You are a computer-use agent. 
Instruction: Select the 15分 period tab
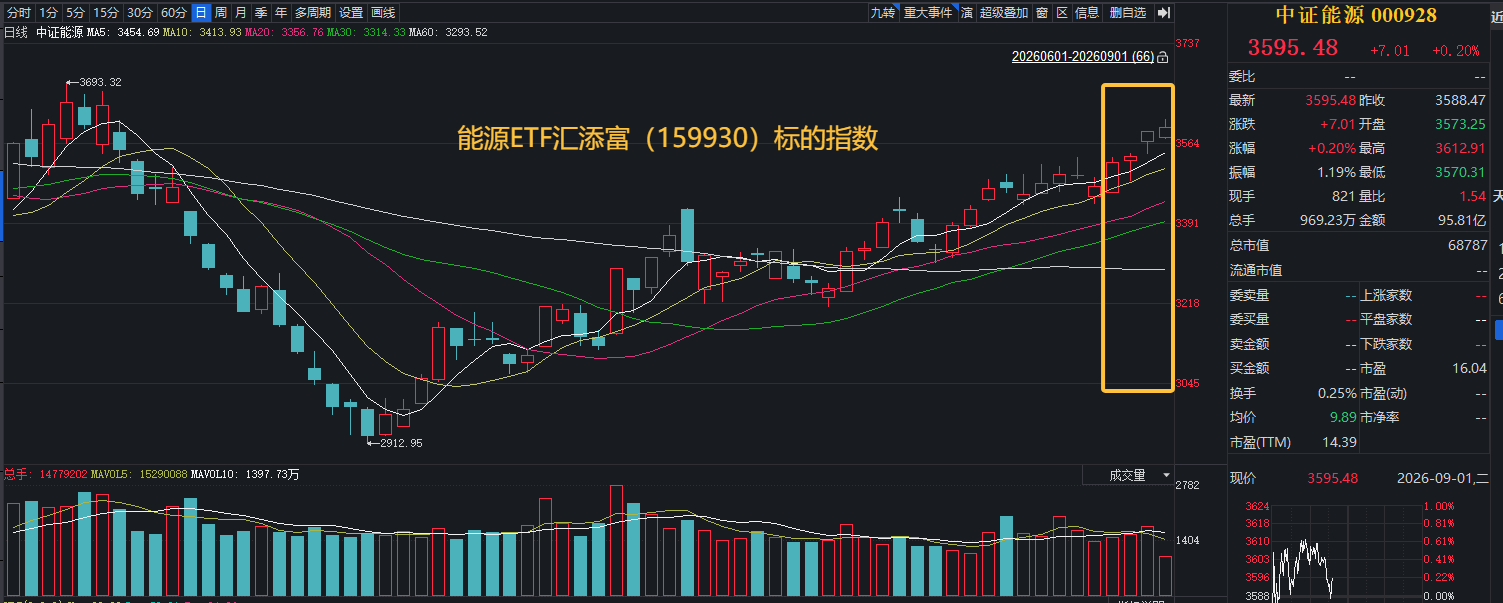point(106,13)
